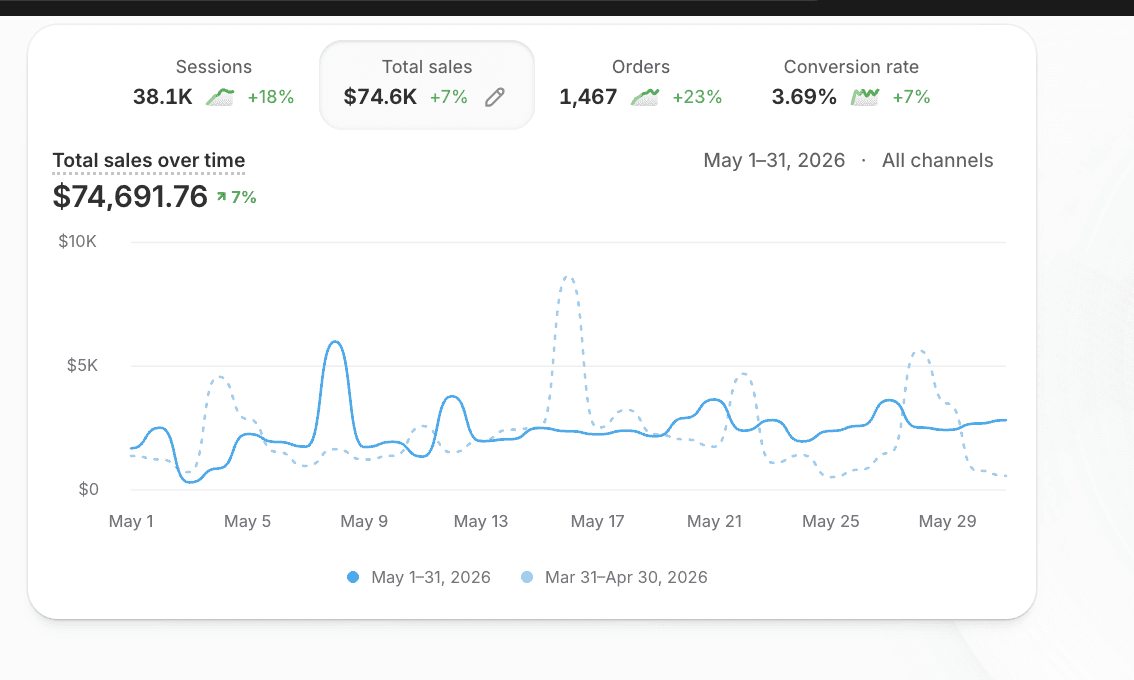Click the Sessions sparkline trend icon

(x=220, y=97)
